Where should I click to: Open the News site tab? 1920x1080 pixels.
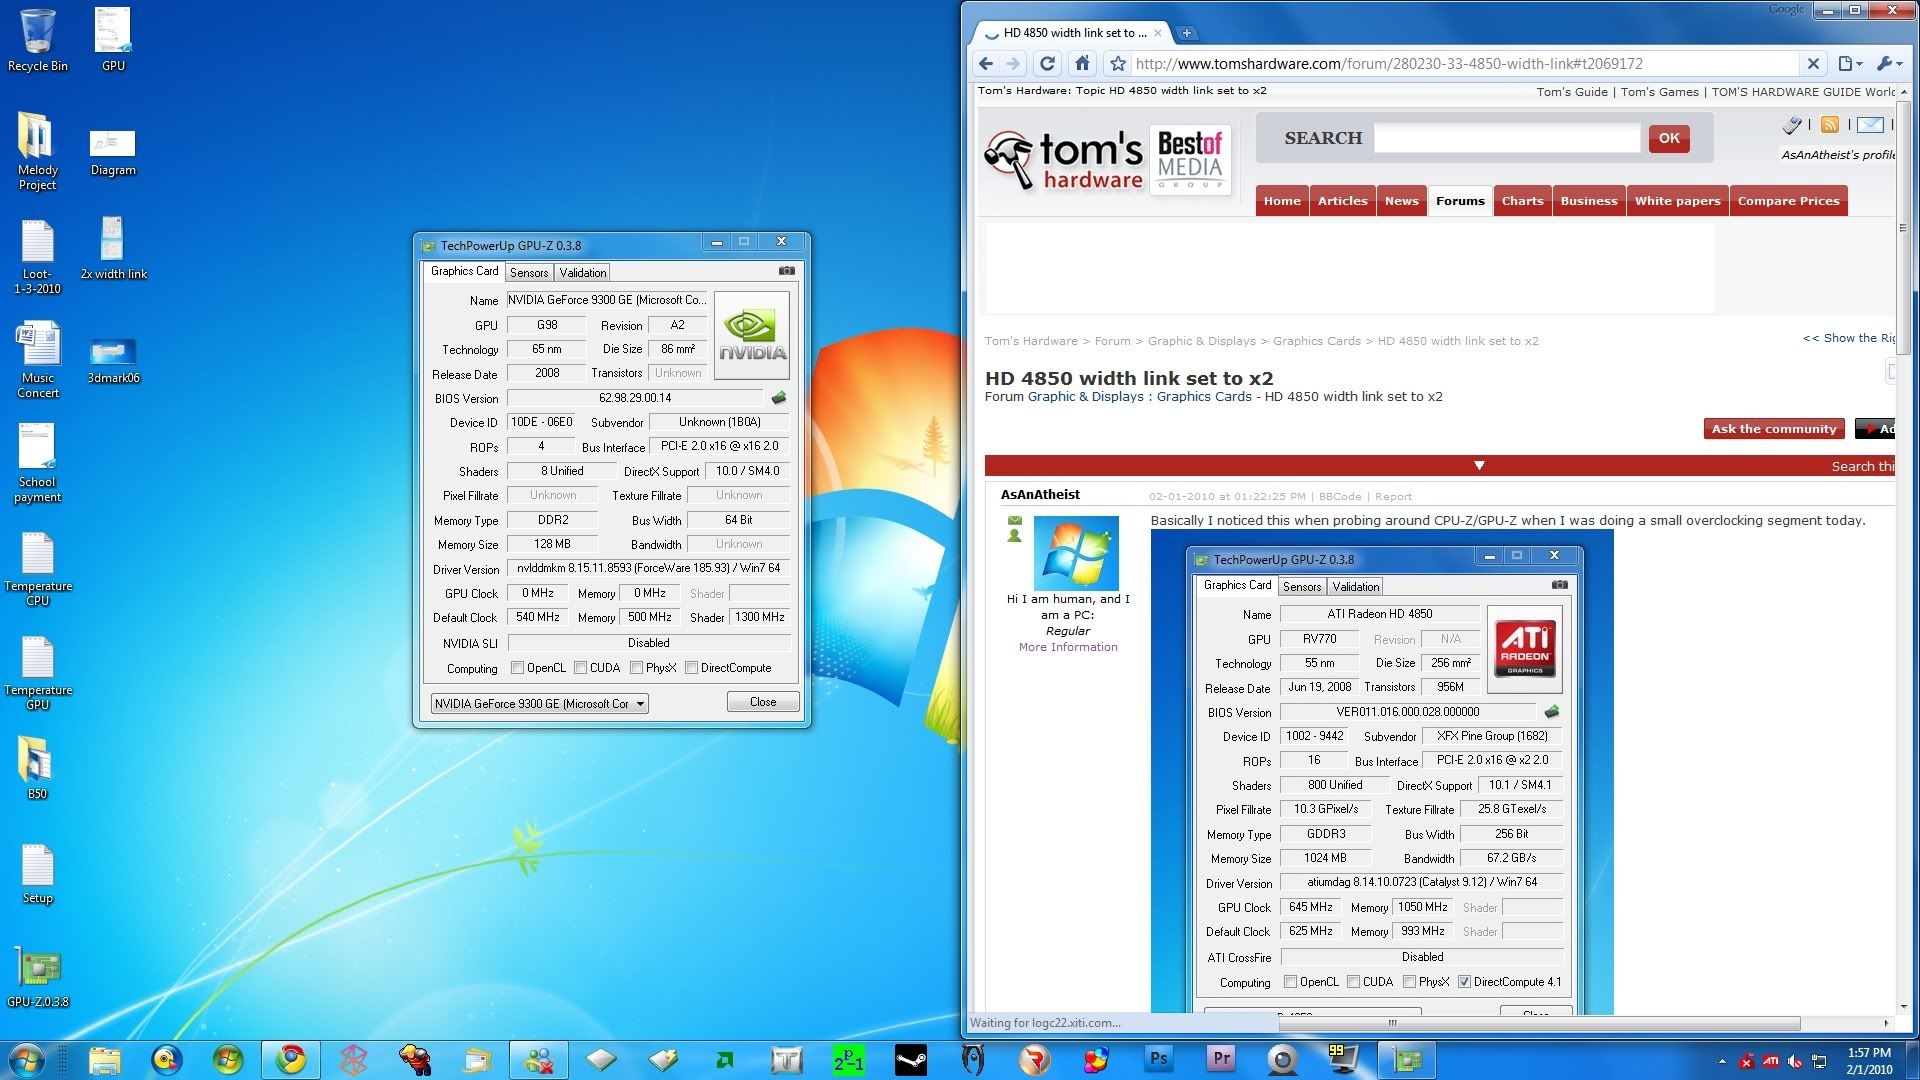tap(1401, 201)
